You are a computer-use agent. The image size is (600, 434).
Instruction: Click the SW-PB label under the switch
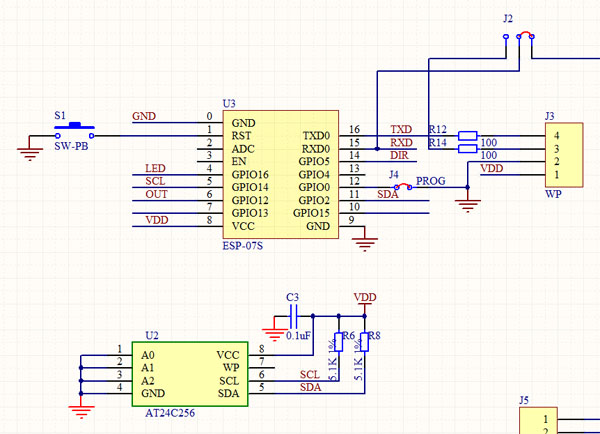coord(71,146)
